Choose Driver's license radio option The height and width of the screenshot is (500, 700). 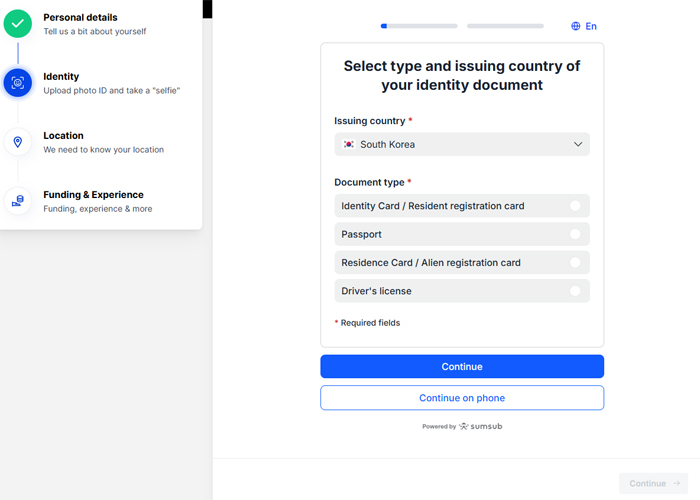pyautogui.click(x=575, y=291)
